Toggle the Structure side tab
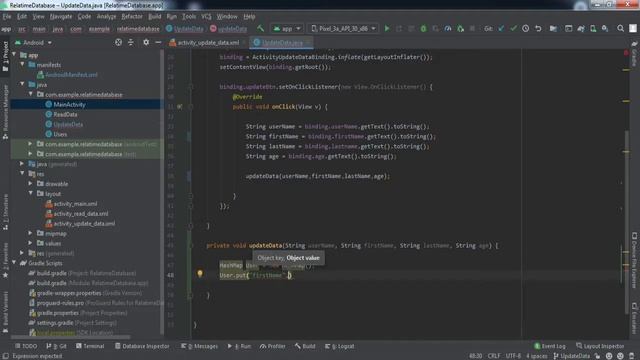Image resolution: width=640 pixels, height=360 pixels. pyautogui.click(x=5, y=211)
